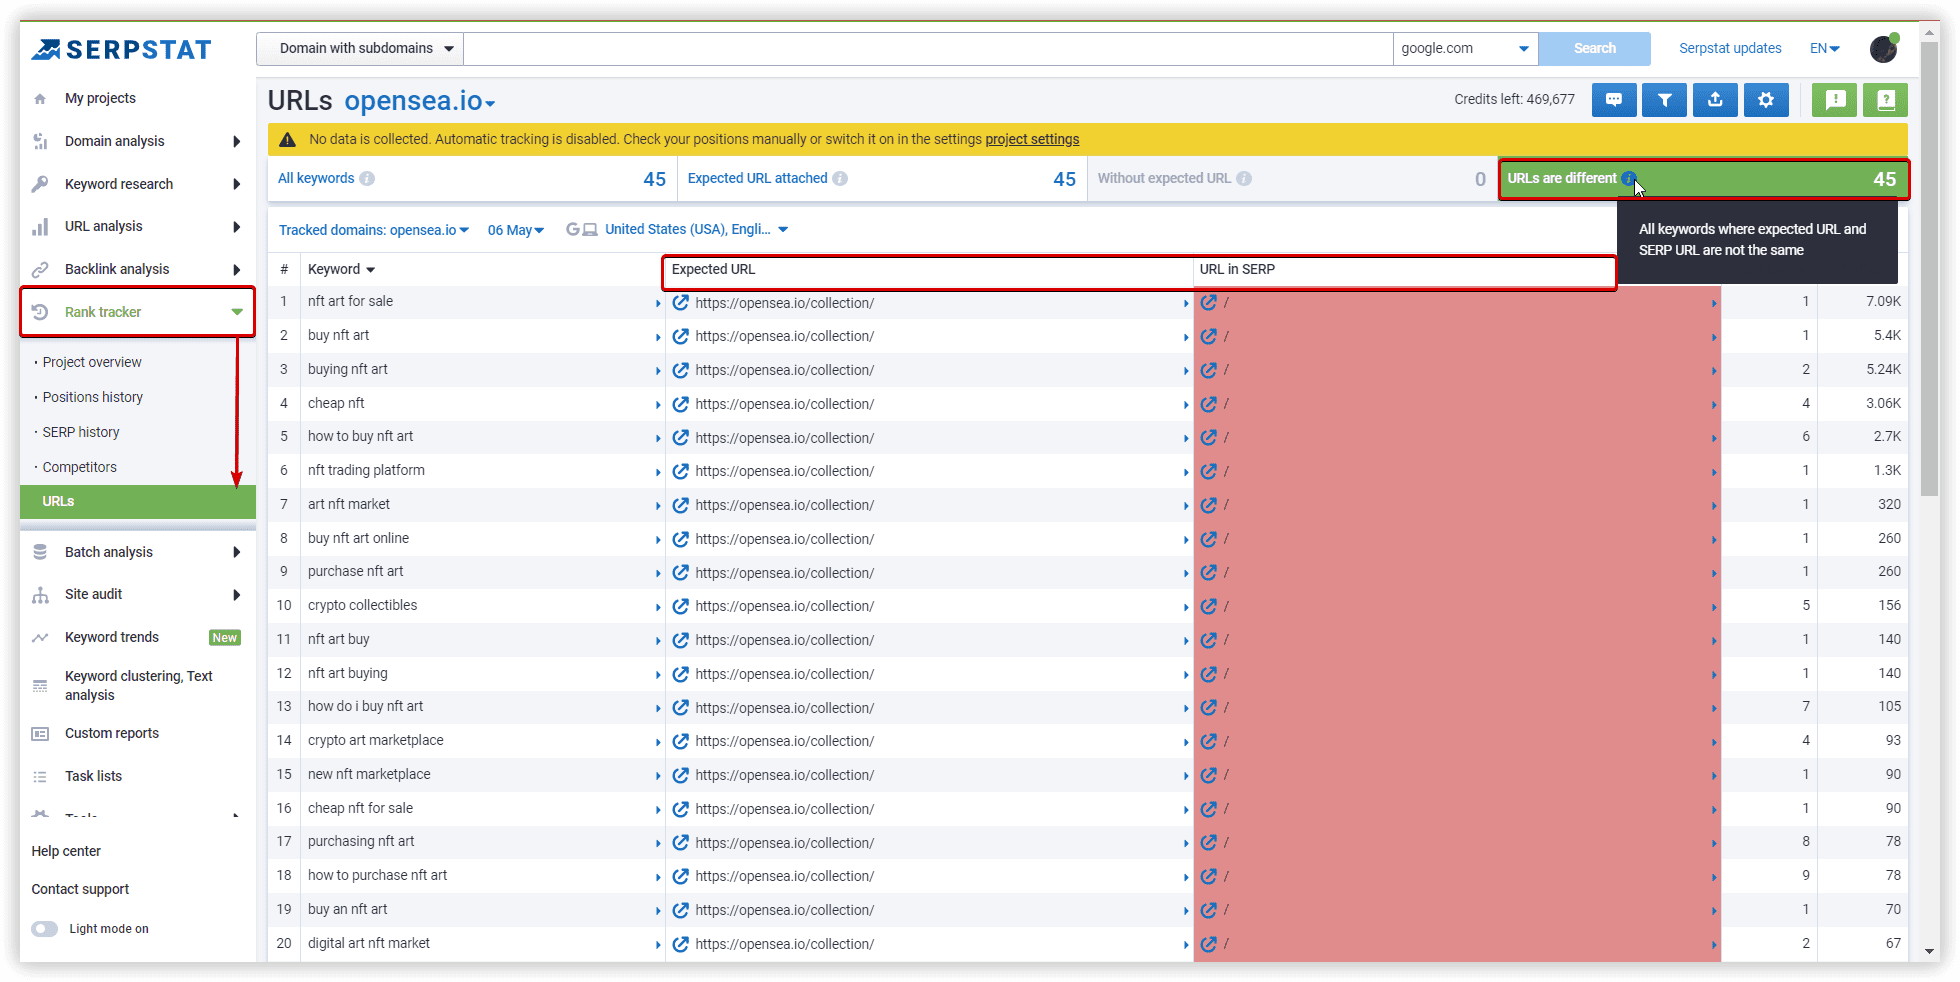The width and height of the screenshot is (1960, 982).
Task: Open expected URL link icon for digital art nft market
Action: [681, 944]
